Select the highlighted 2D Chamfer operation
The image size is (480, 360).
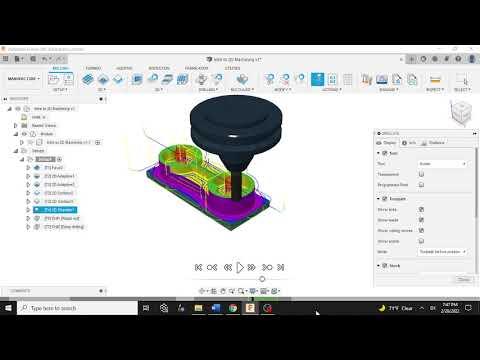(x=55, y=210)
